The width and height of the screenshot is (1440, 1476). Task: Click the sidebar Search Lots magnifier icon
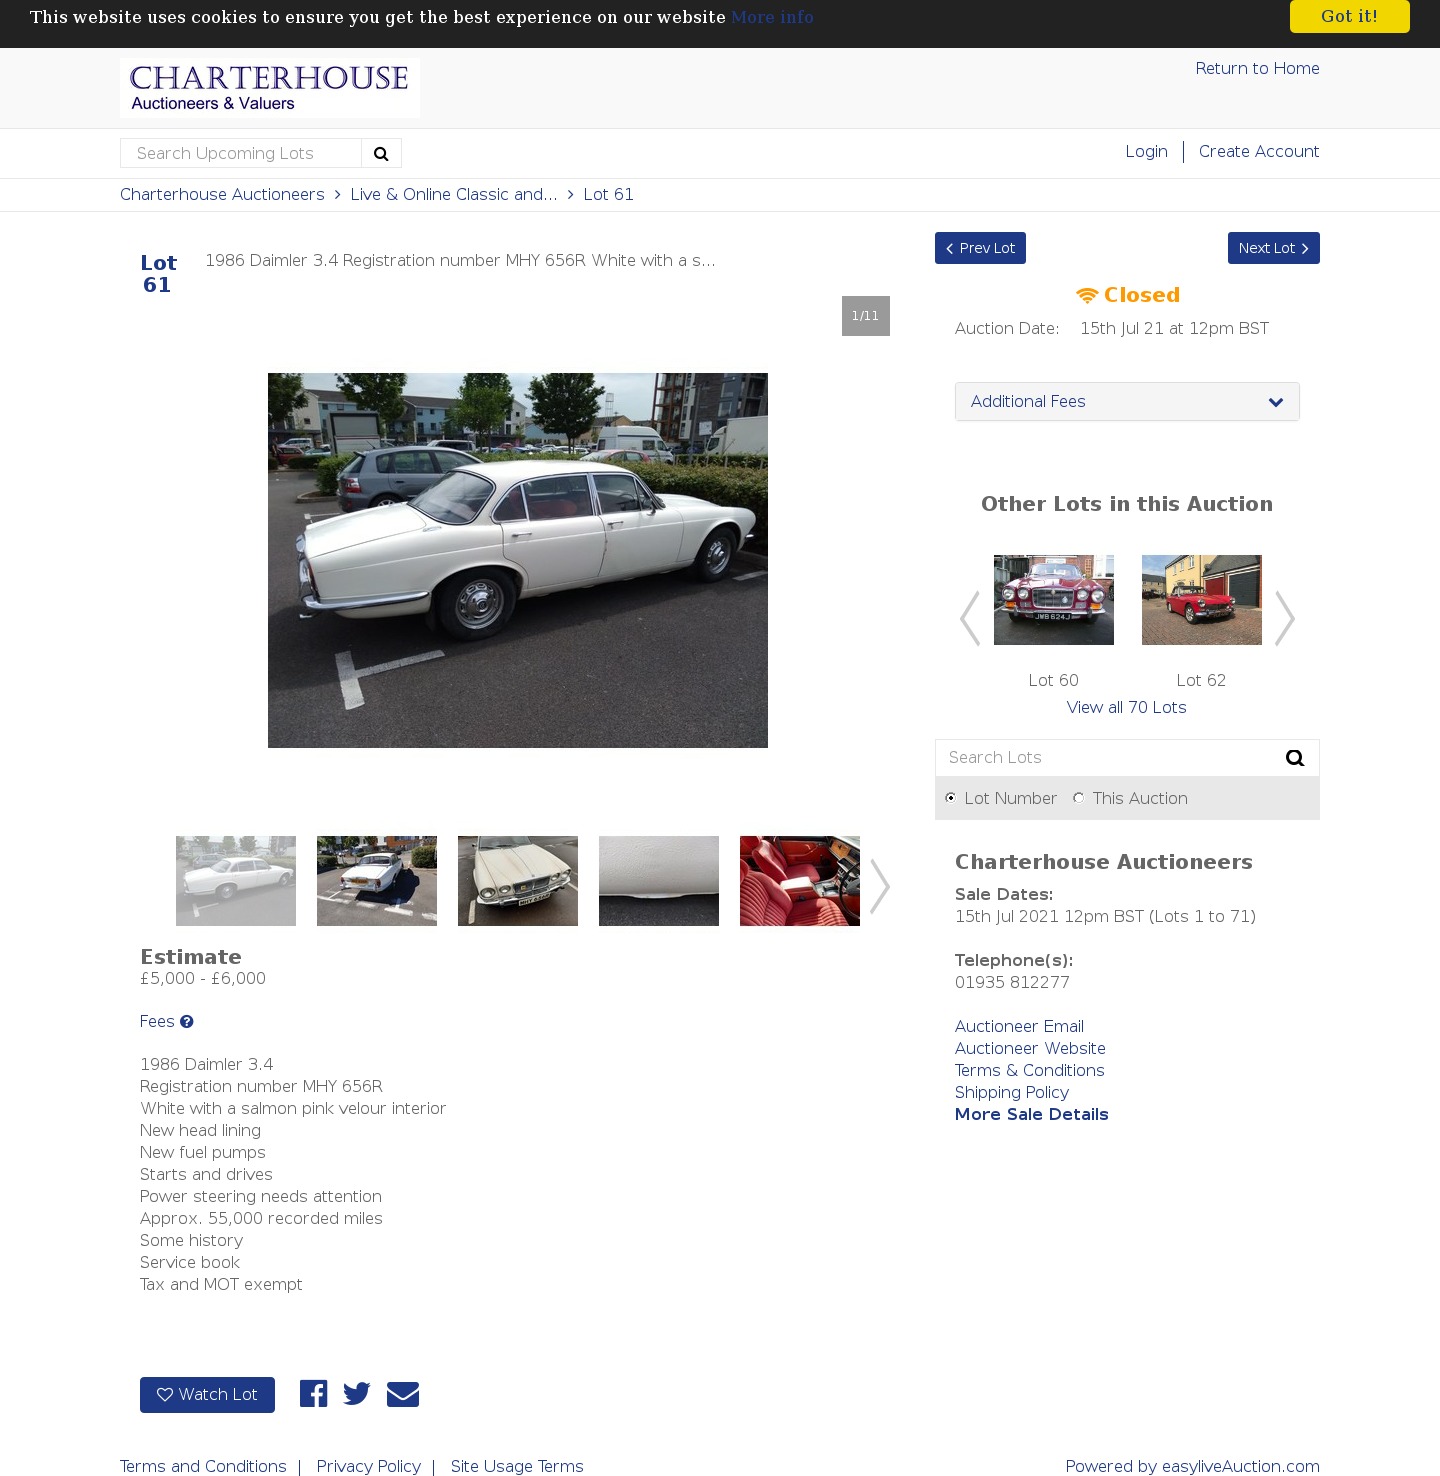coord(1295,758)
